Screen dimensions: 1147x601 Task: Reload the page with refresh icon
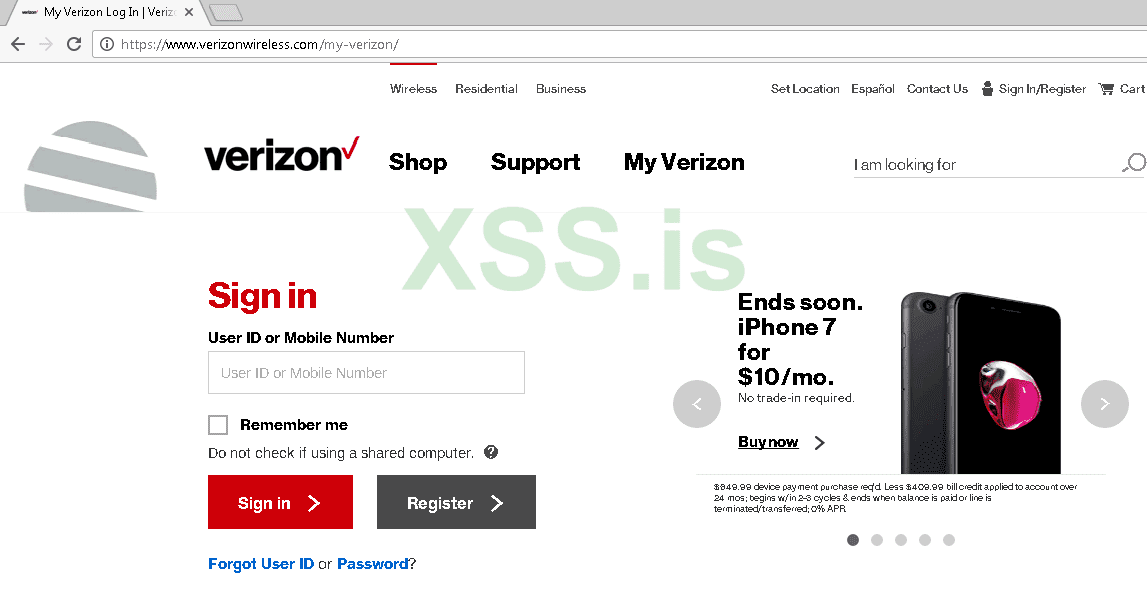(74, 44)
